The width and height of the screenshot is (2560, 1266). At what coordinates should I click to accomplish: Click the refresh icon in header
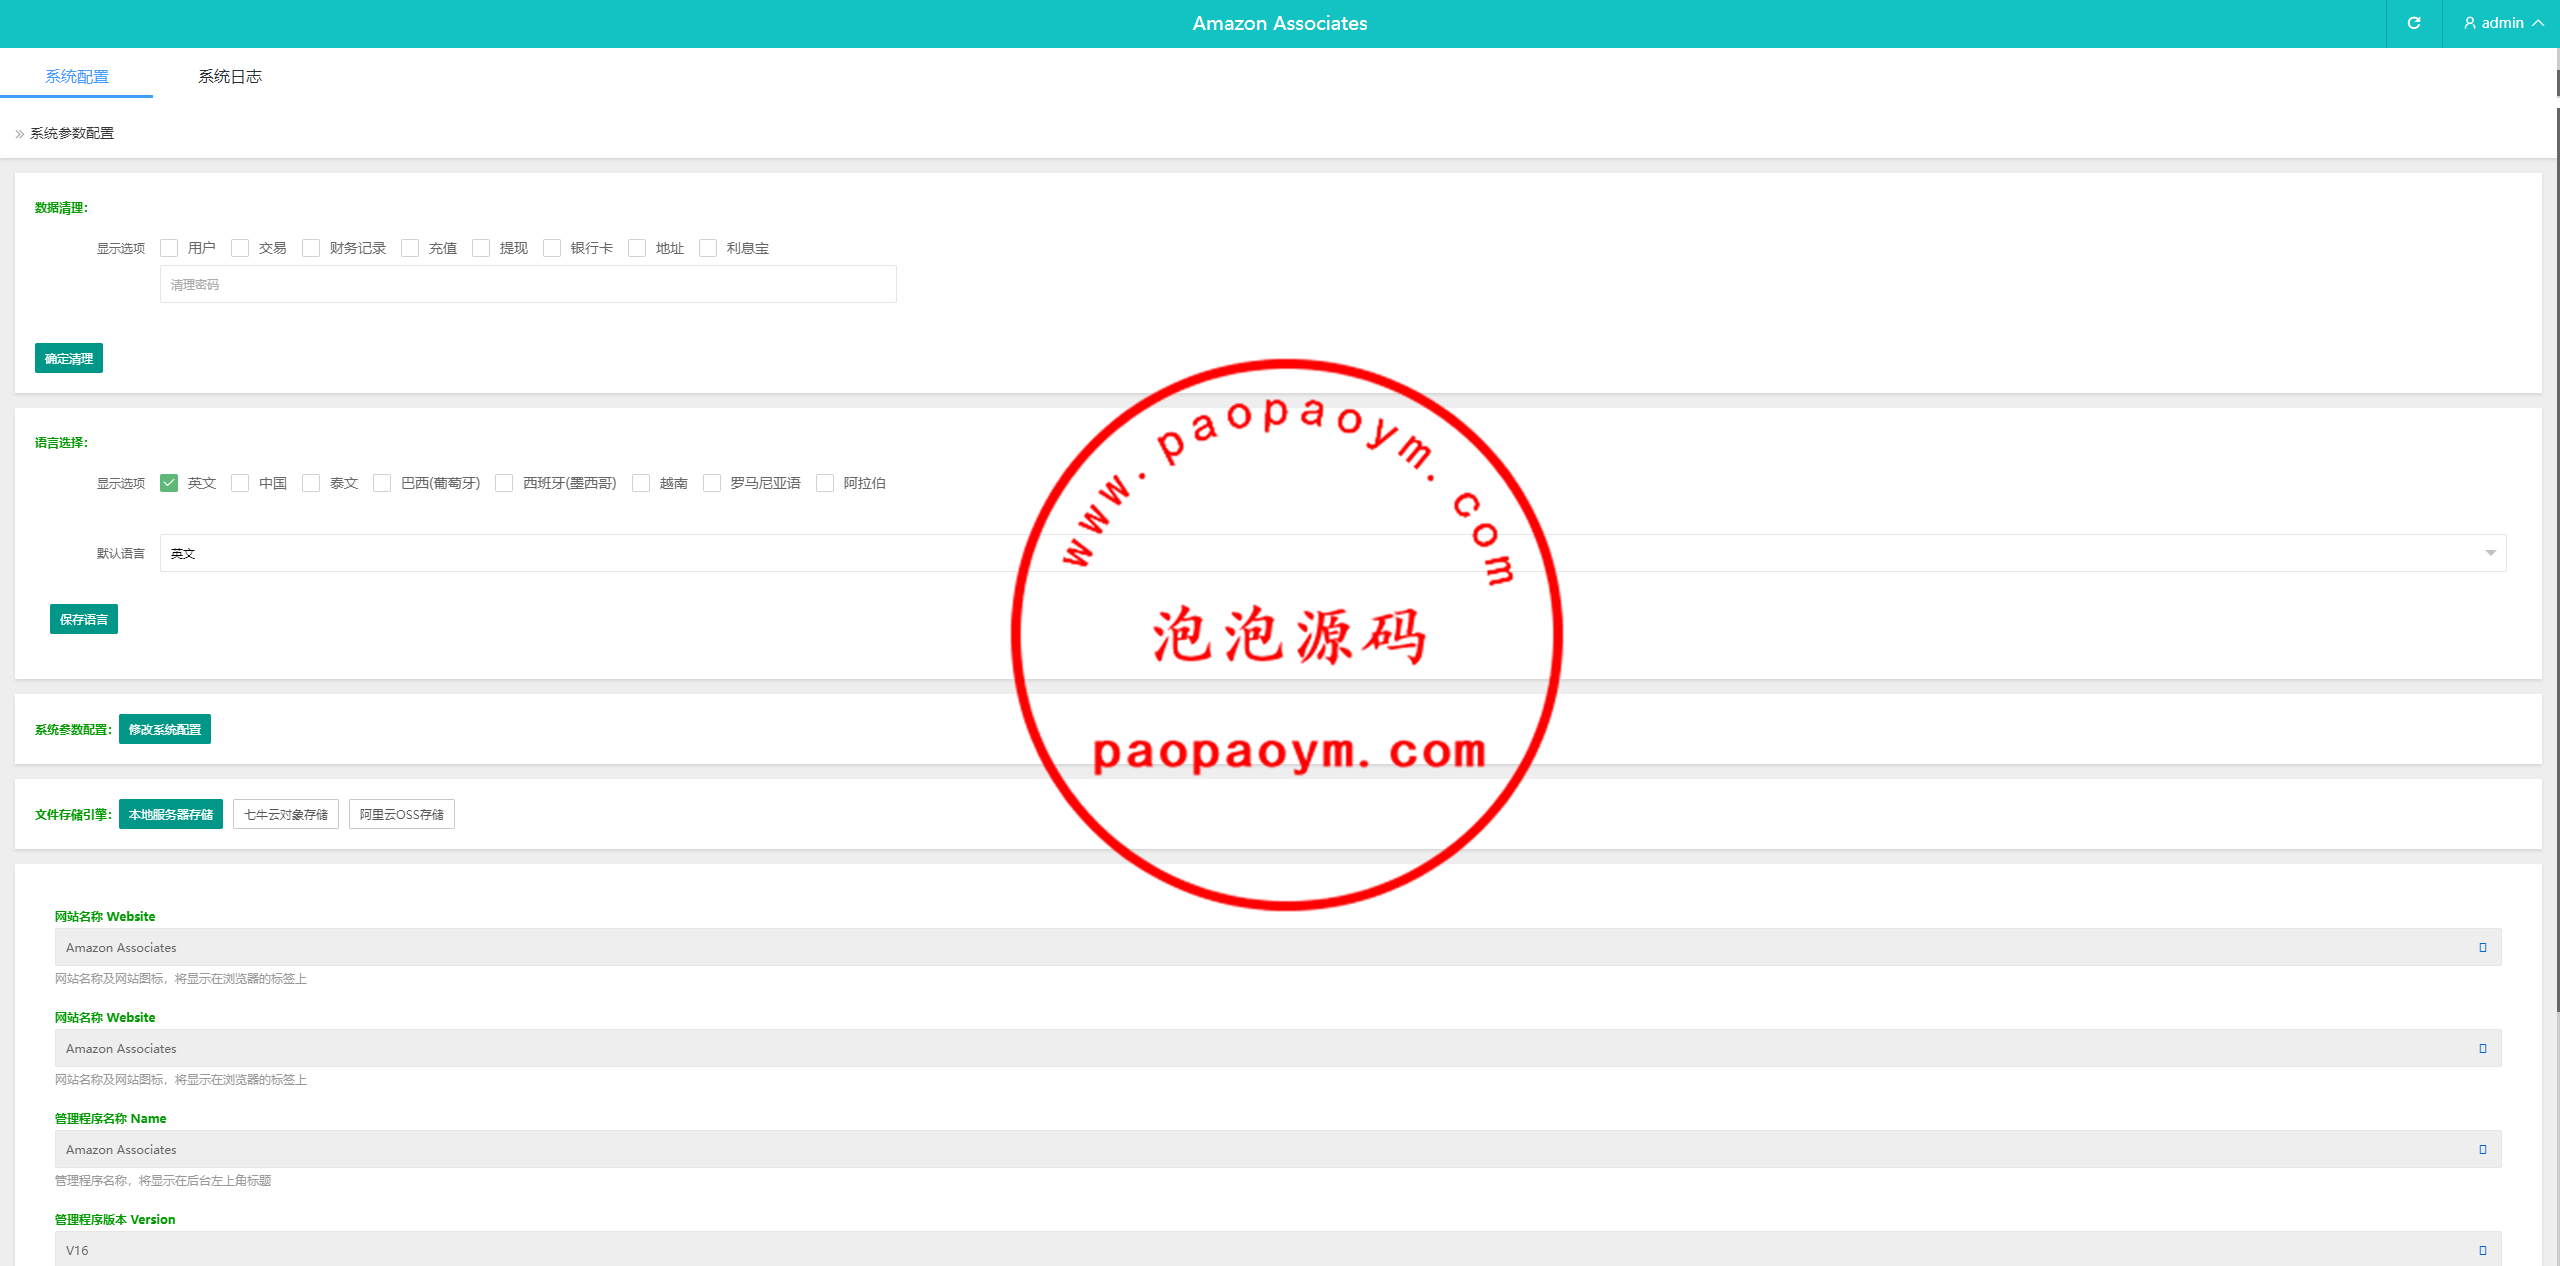pos(2413,23)
